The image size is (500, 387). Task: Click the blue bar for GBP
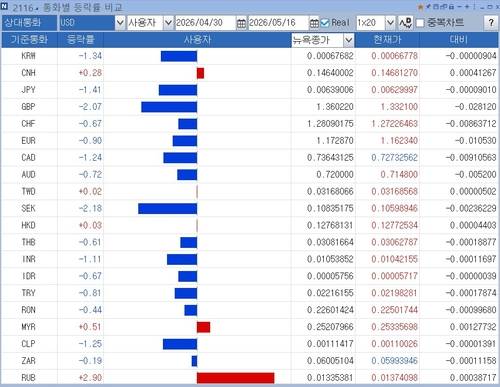coord(169,107)
